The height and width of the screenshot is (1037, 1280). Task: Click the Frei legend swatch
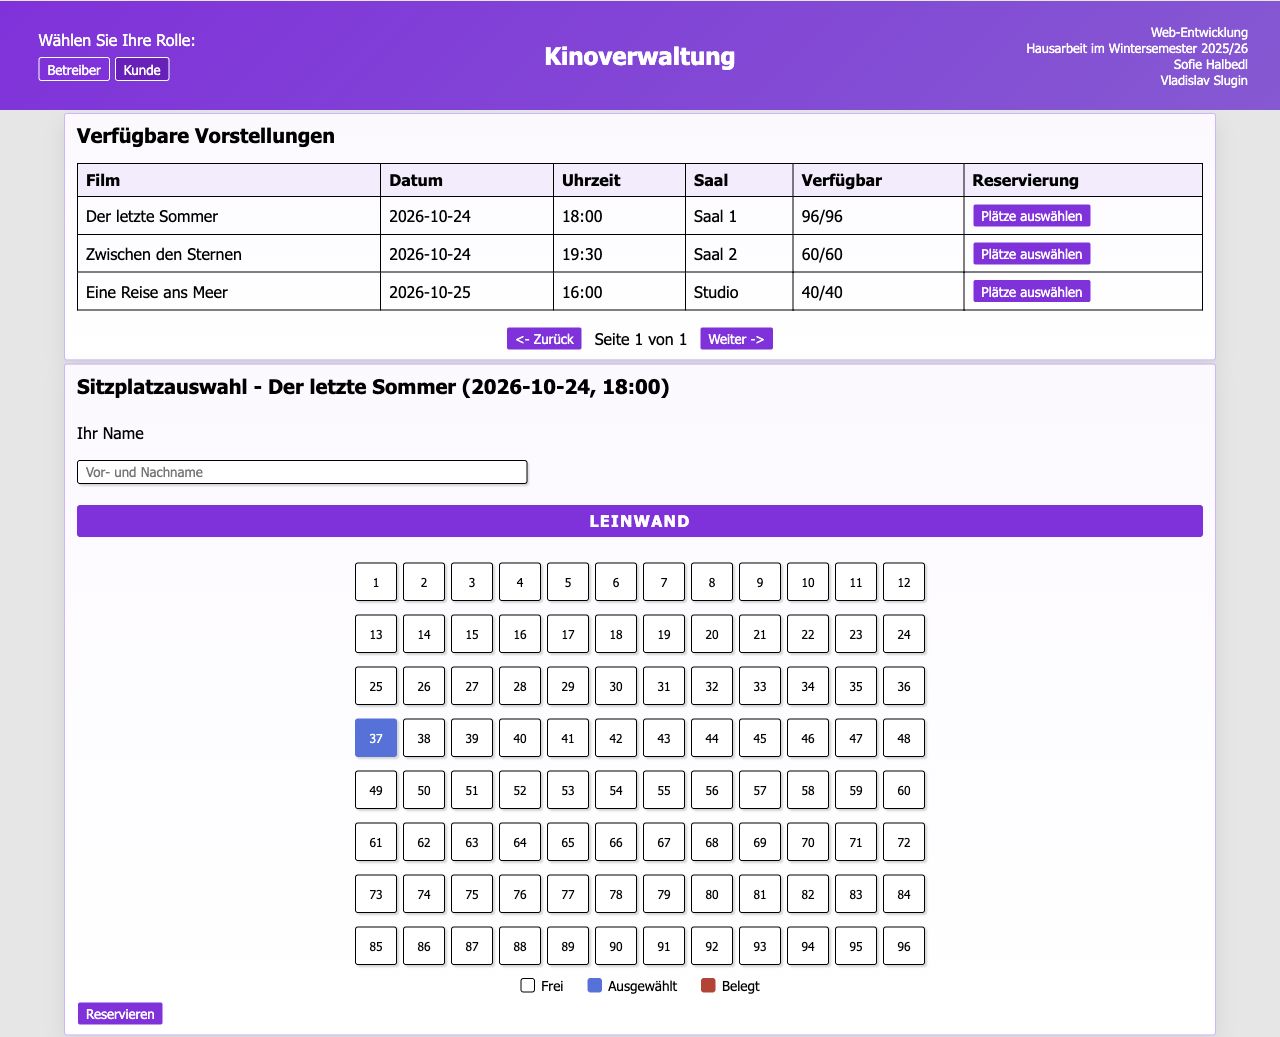click(x=528, y=986)
